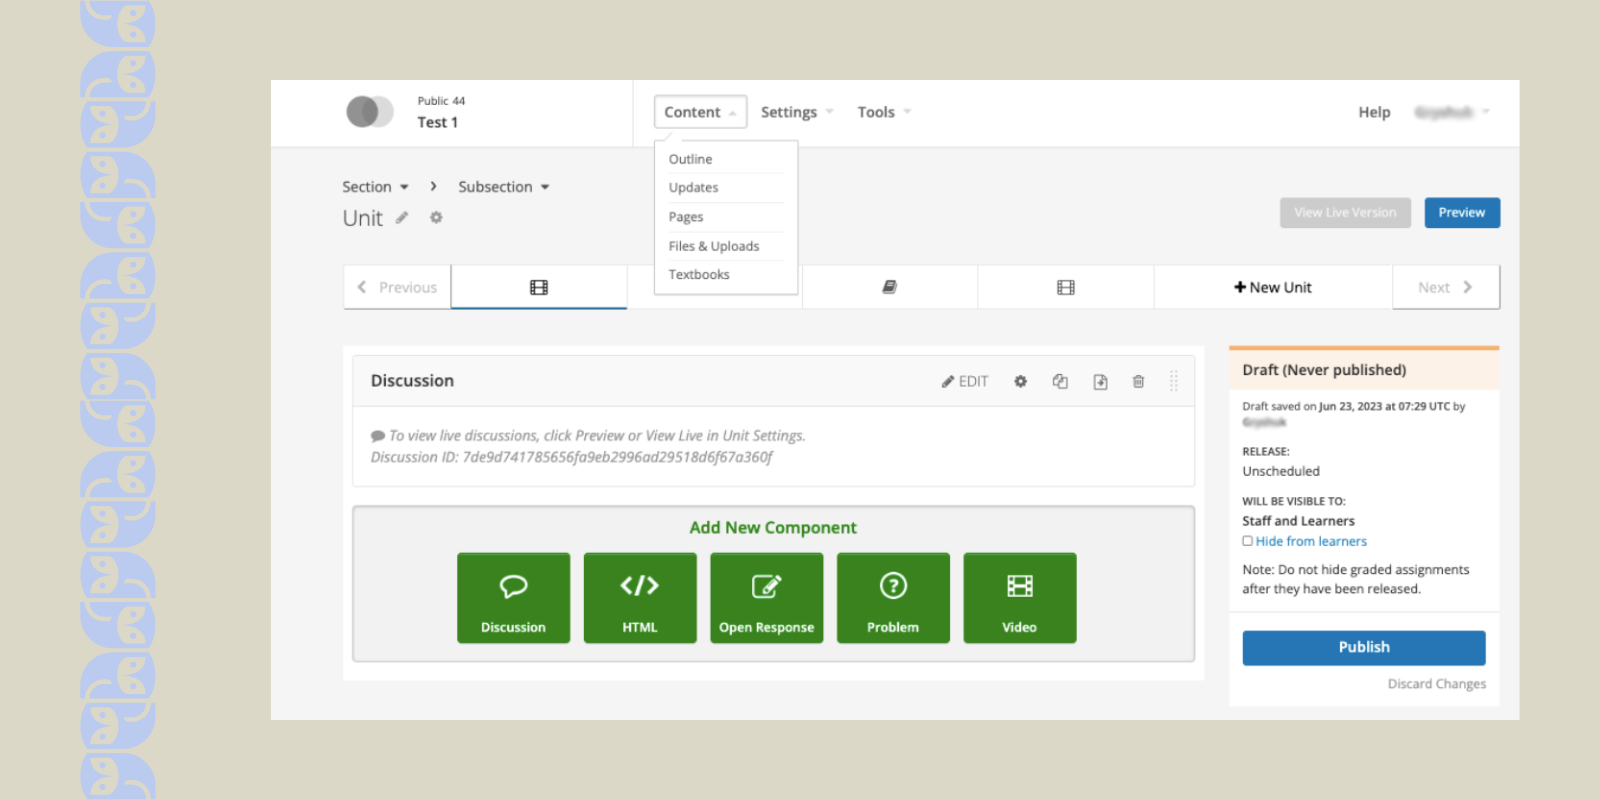Click the pencil EDIT button for Discussion
This screenshot has height=800, width=1600.
coord(964,381)
